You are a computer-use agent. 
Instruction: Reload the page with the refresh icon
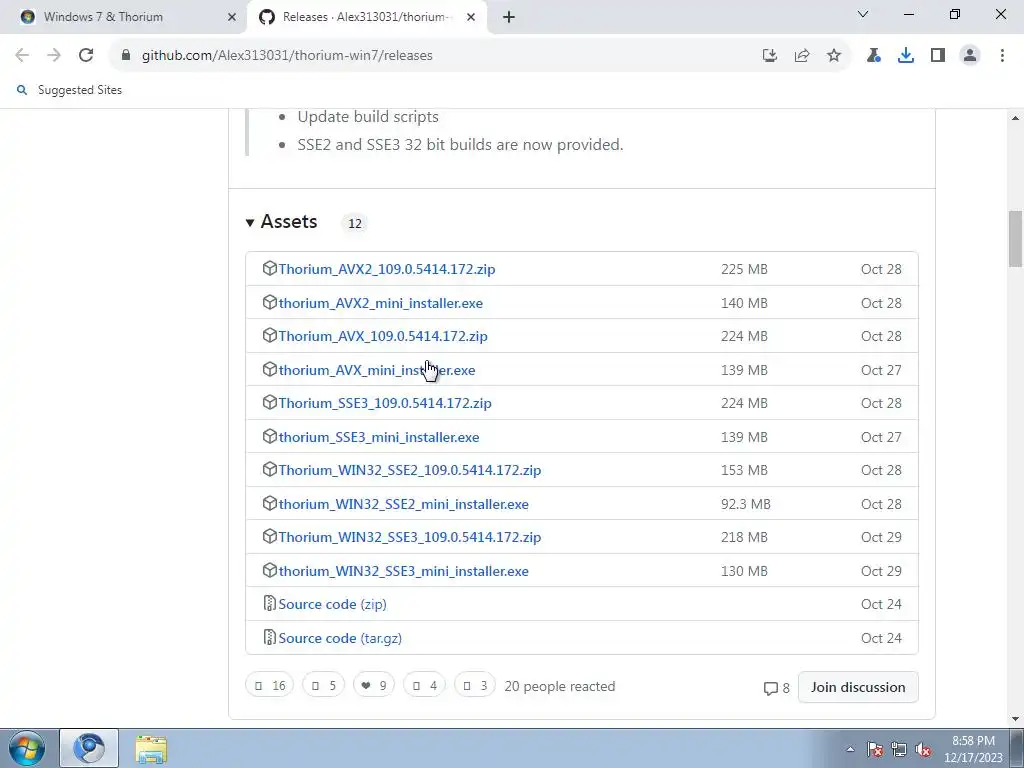point(86,56)
